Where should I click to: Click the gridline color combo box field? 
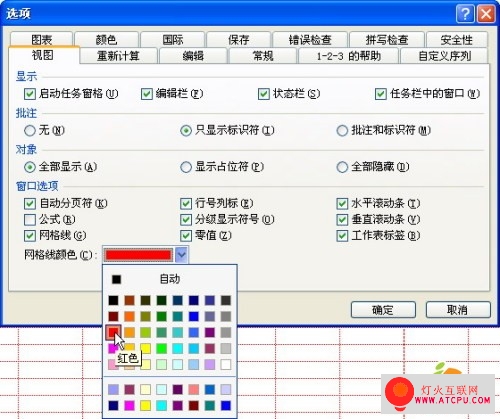tap(138, 255)
